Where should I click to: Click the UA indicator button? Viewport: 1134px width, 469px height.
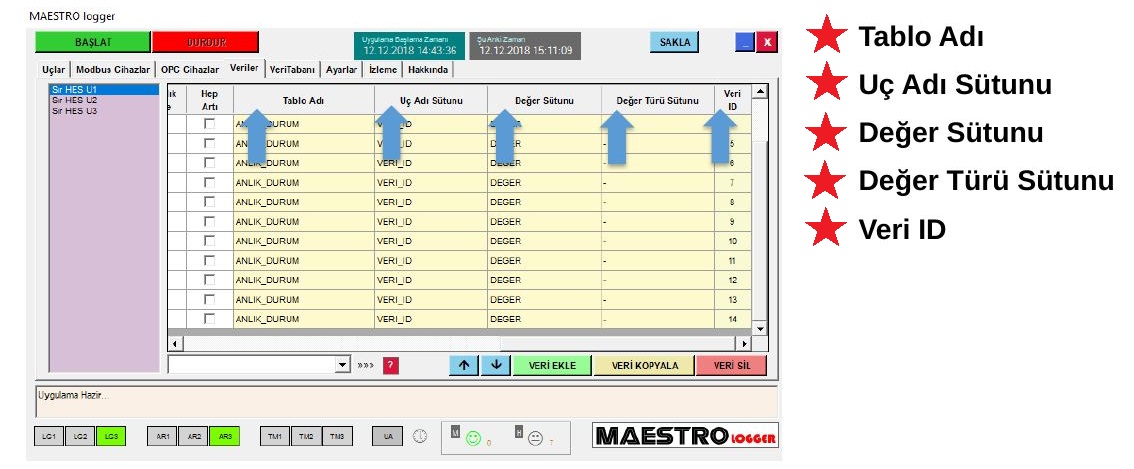tap(388, 436)
